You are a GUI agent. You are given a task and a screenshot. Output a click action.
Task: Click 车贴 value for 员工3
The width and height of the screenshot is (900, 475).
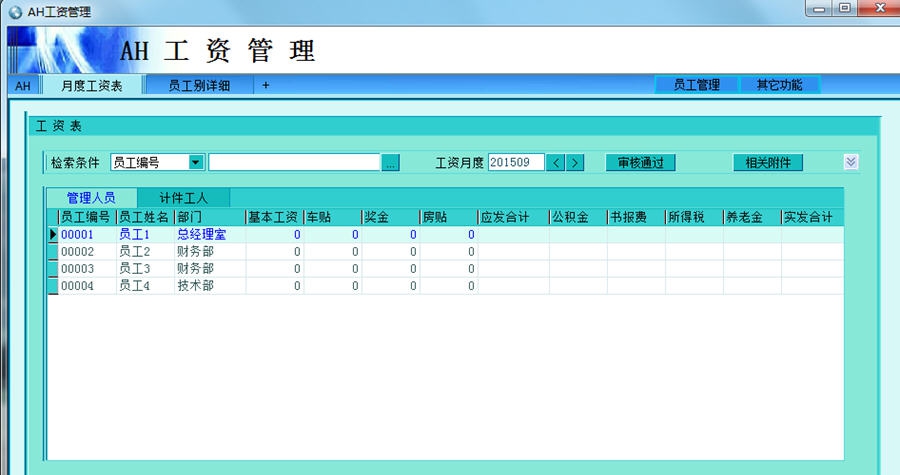click(x=332, y=268)
